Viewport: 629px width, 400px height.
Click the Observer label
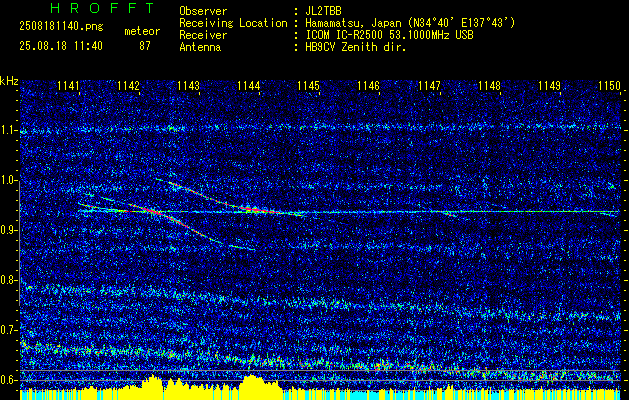click(203, 11)
